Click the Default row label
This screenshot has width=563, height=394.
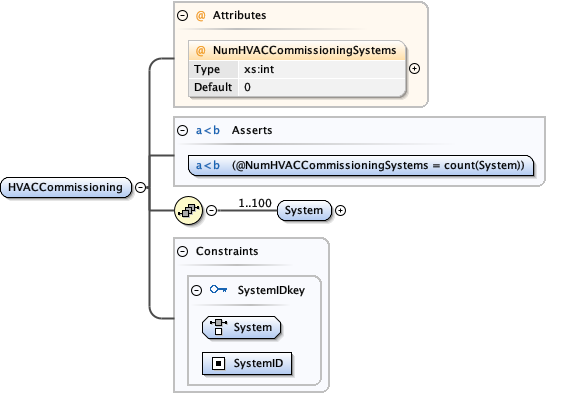213,87
